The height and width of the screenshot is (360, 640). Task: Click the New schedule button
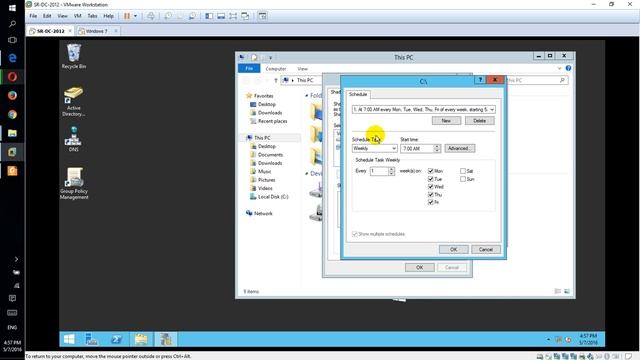coord(446,120)
